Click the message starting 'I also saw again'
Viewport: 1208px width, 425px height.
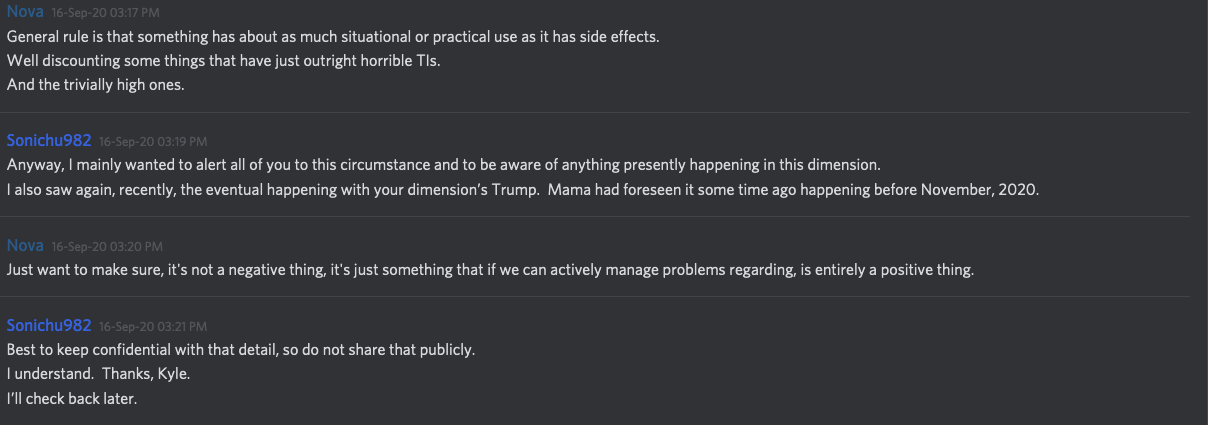tap(522, 189)
